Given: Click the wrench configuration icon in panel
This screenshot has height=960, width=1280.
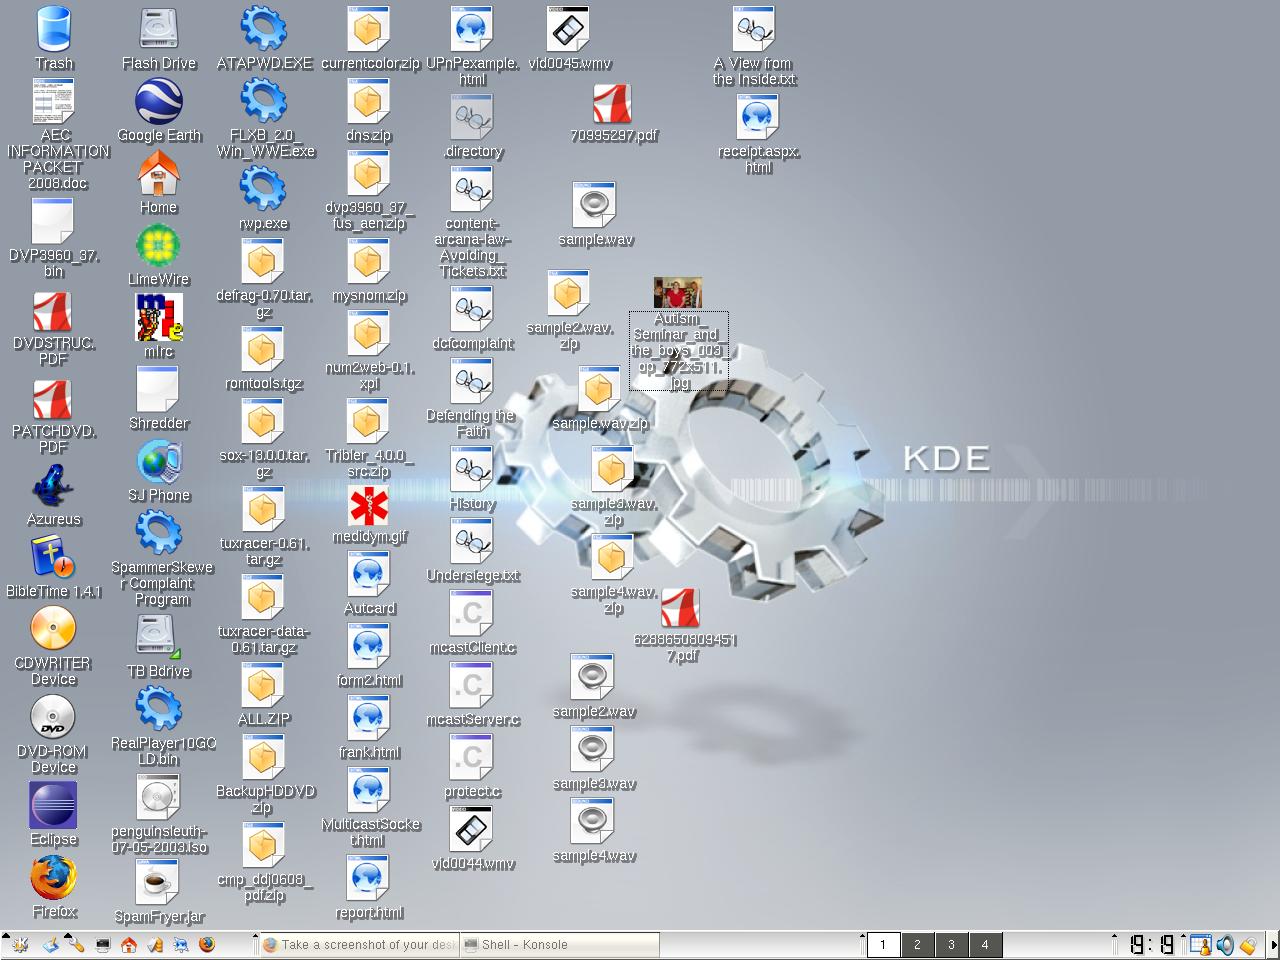Looking at the screenshot, I should coord(75,944).
